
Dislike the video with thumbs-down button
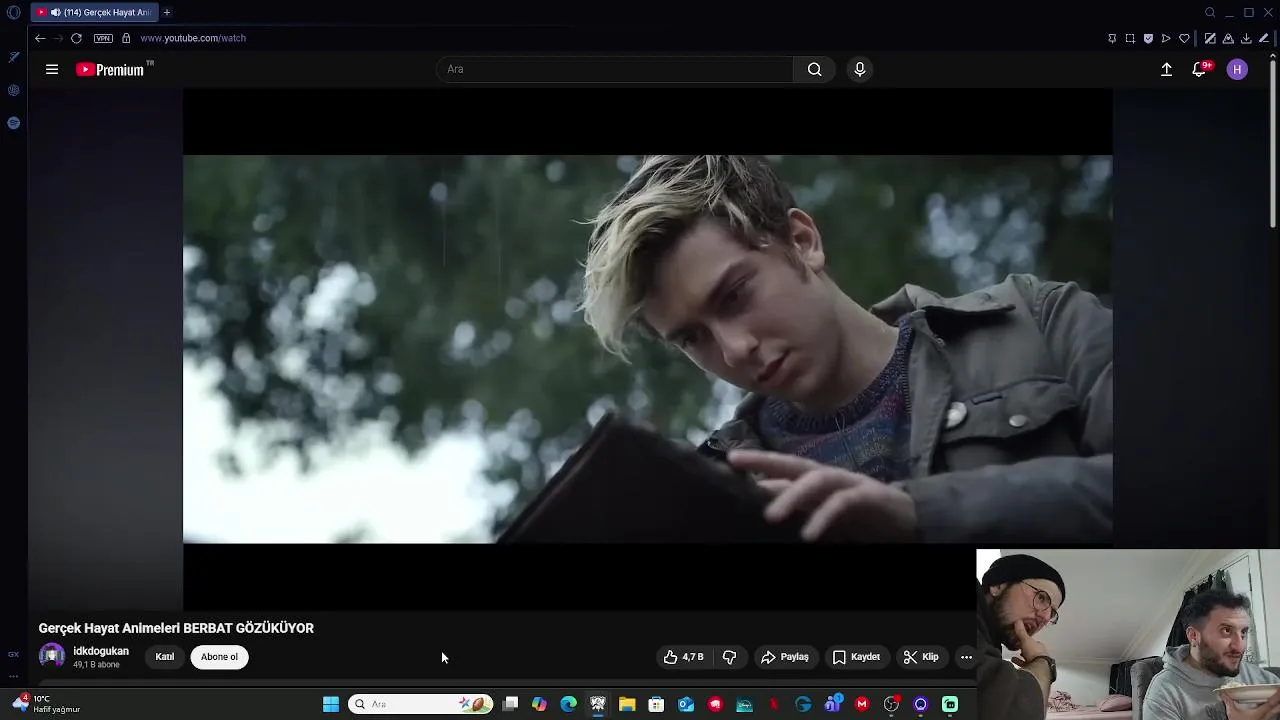(729, 657)
